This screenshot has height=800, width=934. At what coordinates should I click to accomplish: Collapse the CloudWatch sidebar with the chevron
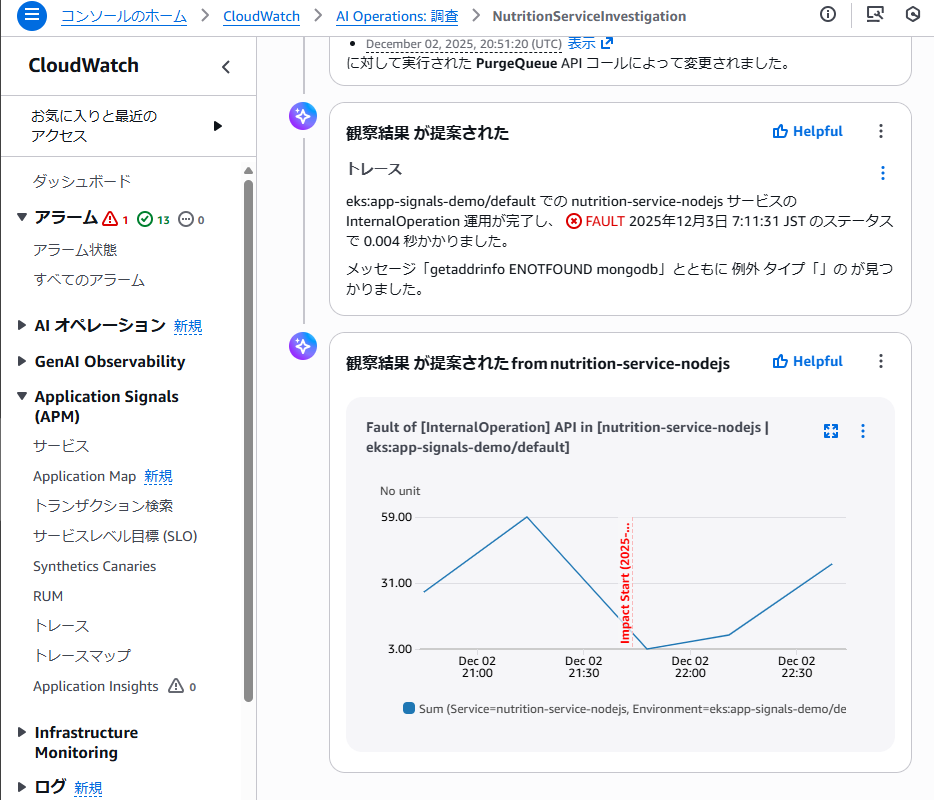pos(226,67)
